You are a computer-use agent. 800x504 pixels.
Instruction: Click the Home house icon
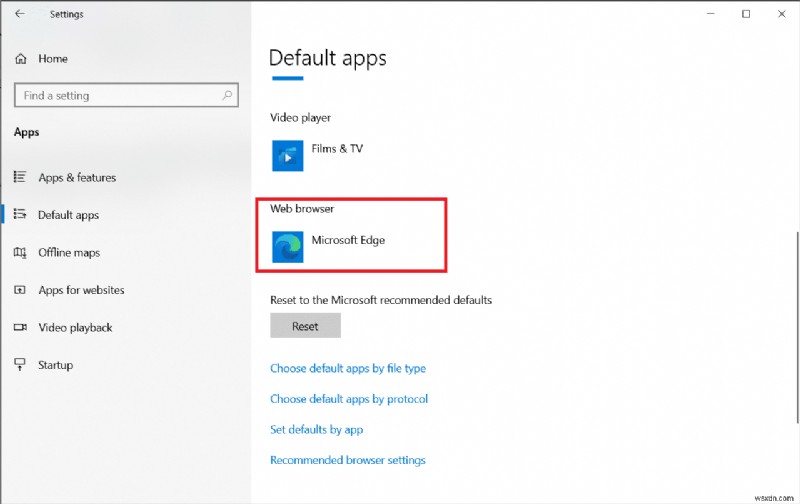click(21, 59)
